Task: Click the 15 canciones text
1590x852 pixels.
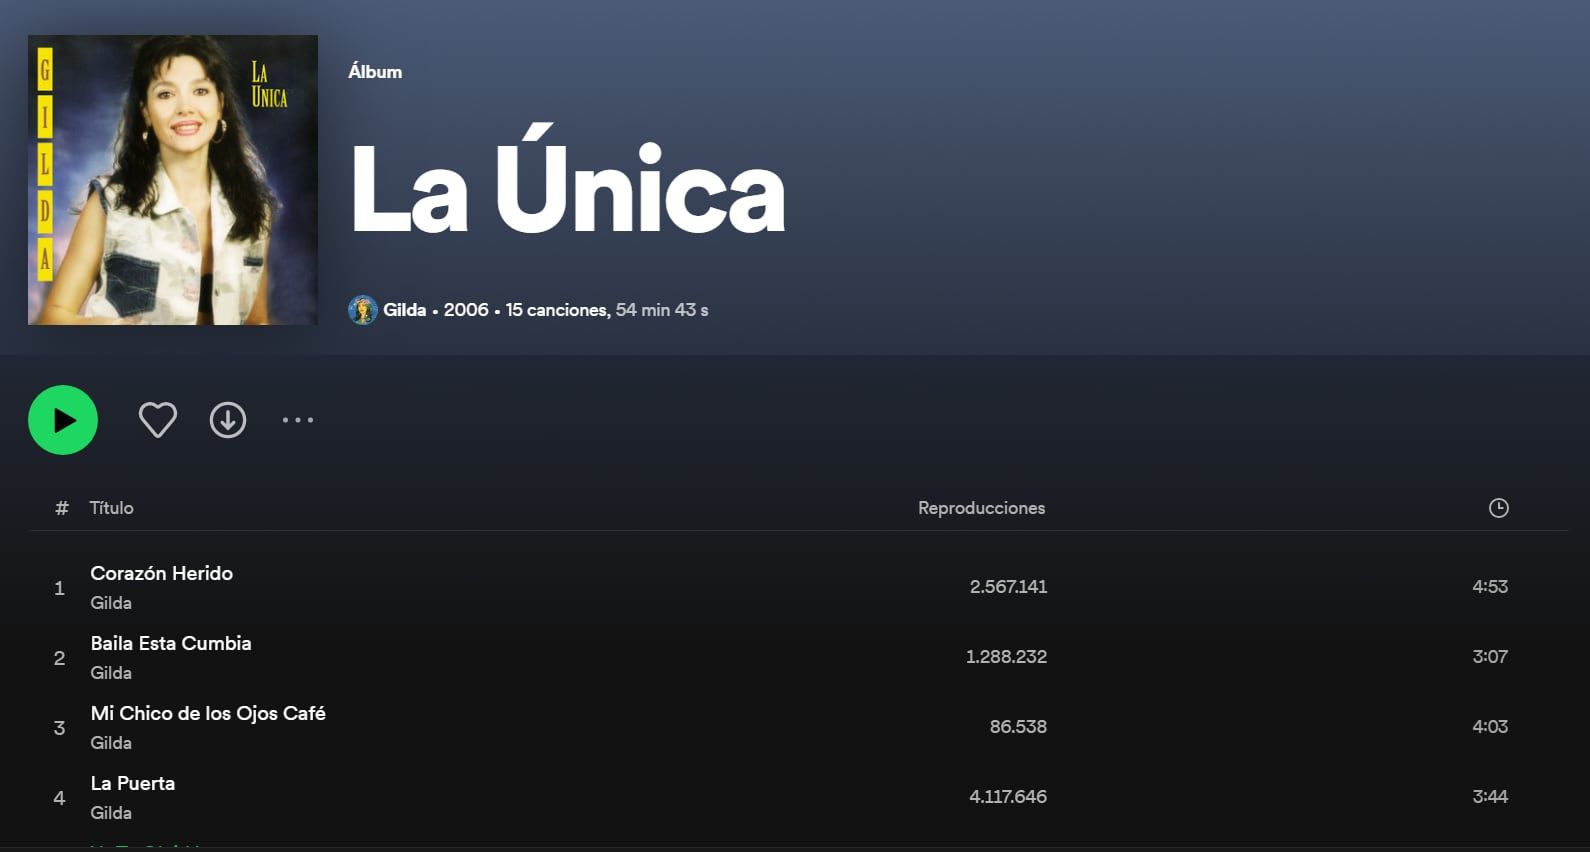Action: pos(556,310)
